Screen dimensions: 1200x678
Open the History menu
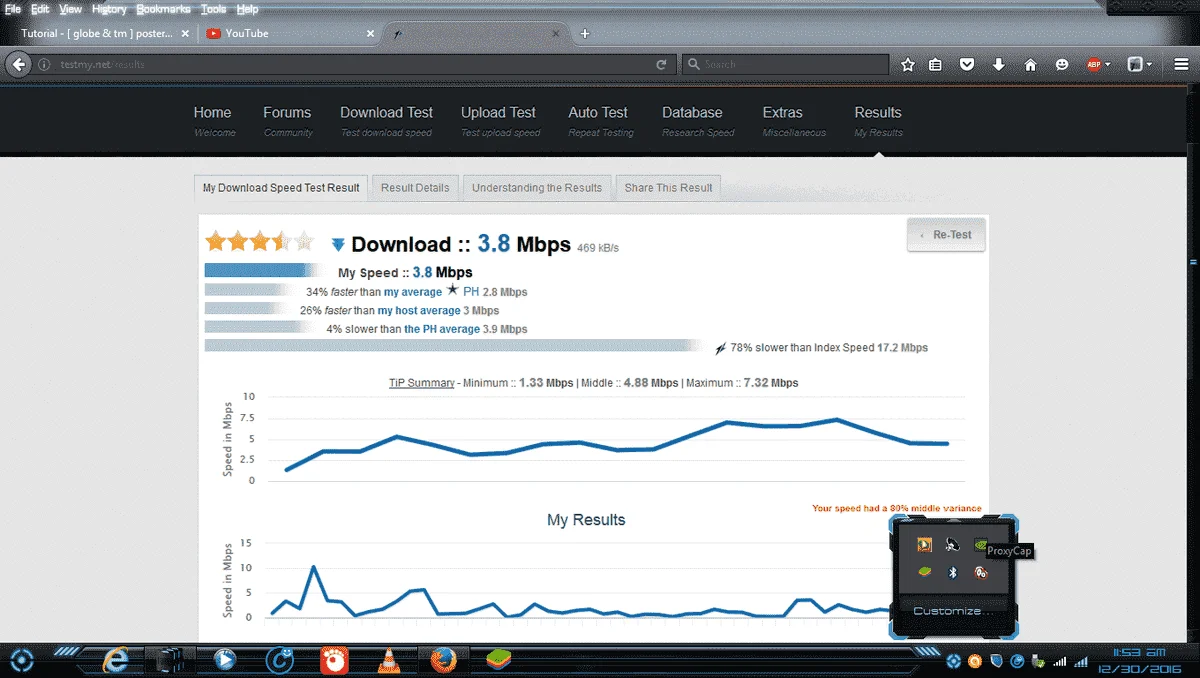[109, 9]
